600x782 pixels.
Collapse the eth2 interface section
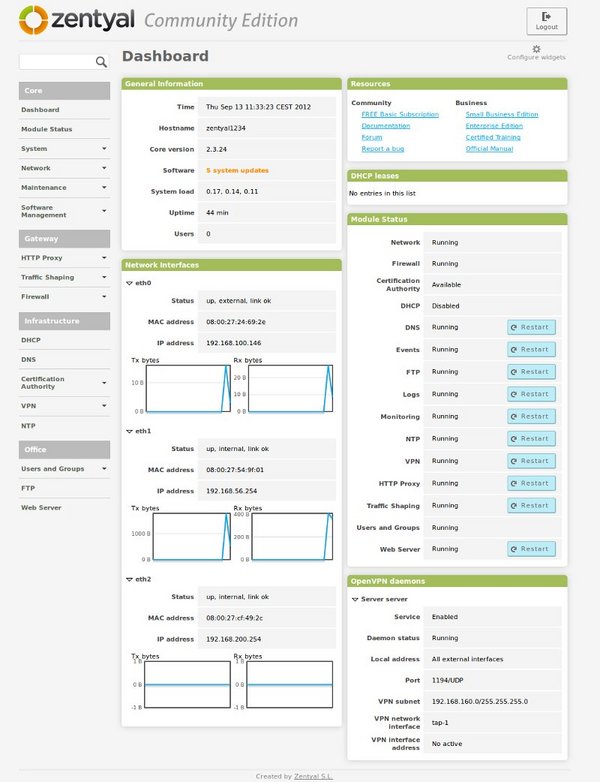tap(129, 580)
